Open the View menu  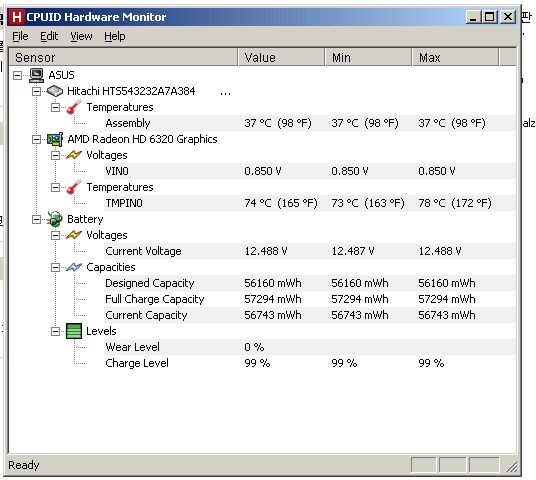(x=81, y=36)
